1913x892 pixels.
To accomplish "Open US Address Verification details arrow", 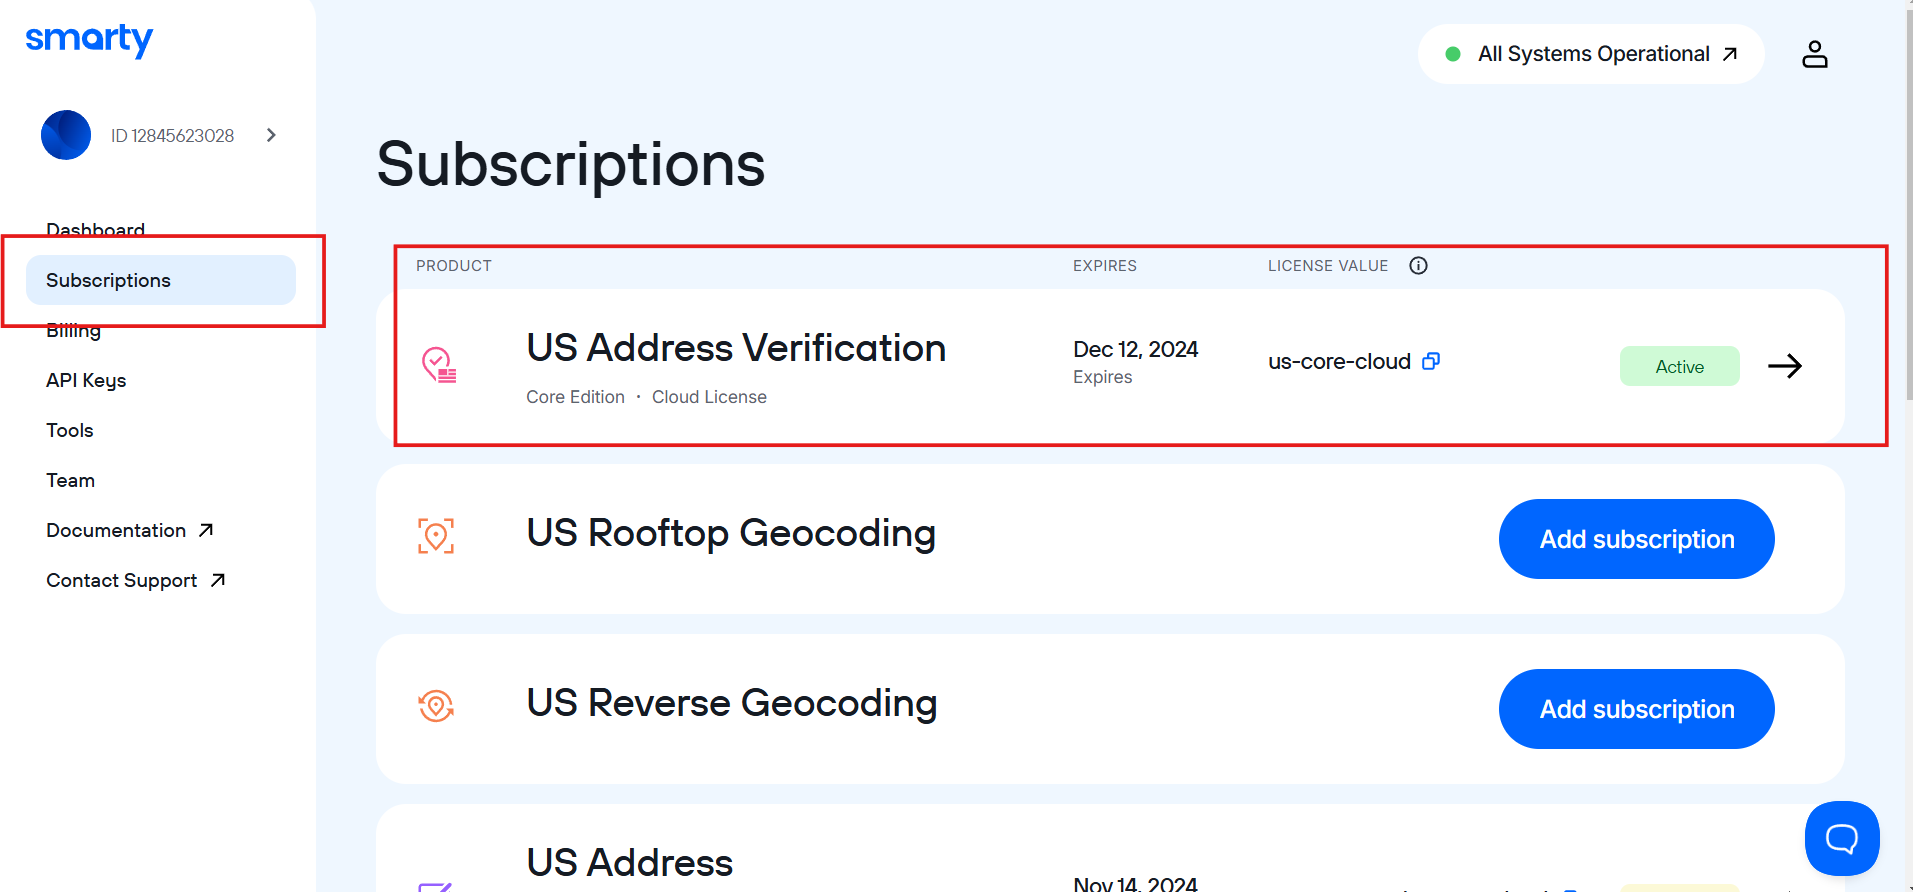I will 1785,366.
